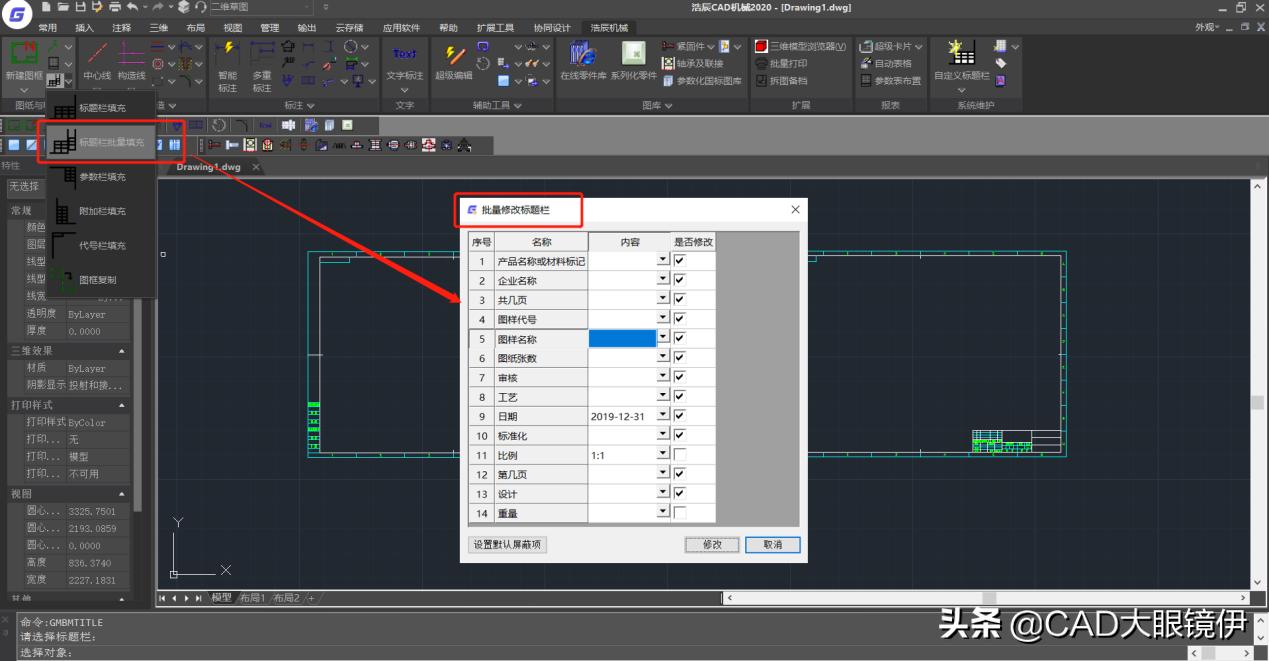Check the 重量 row modify checkbox

(x=680, y=513)
